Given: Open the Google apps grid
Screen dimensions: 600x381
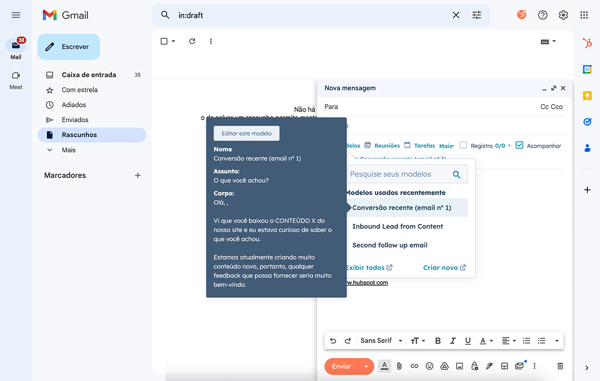Looking at the screenshot, I should tap(584, 15).
